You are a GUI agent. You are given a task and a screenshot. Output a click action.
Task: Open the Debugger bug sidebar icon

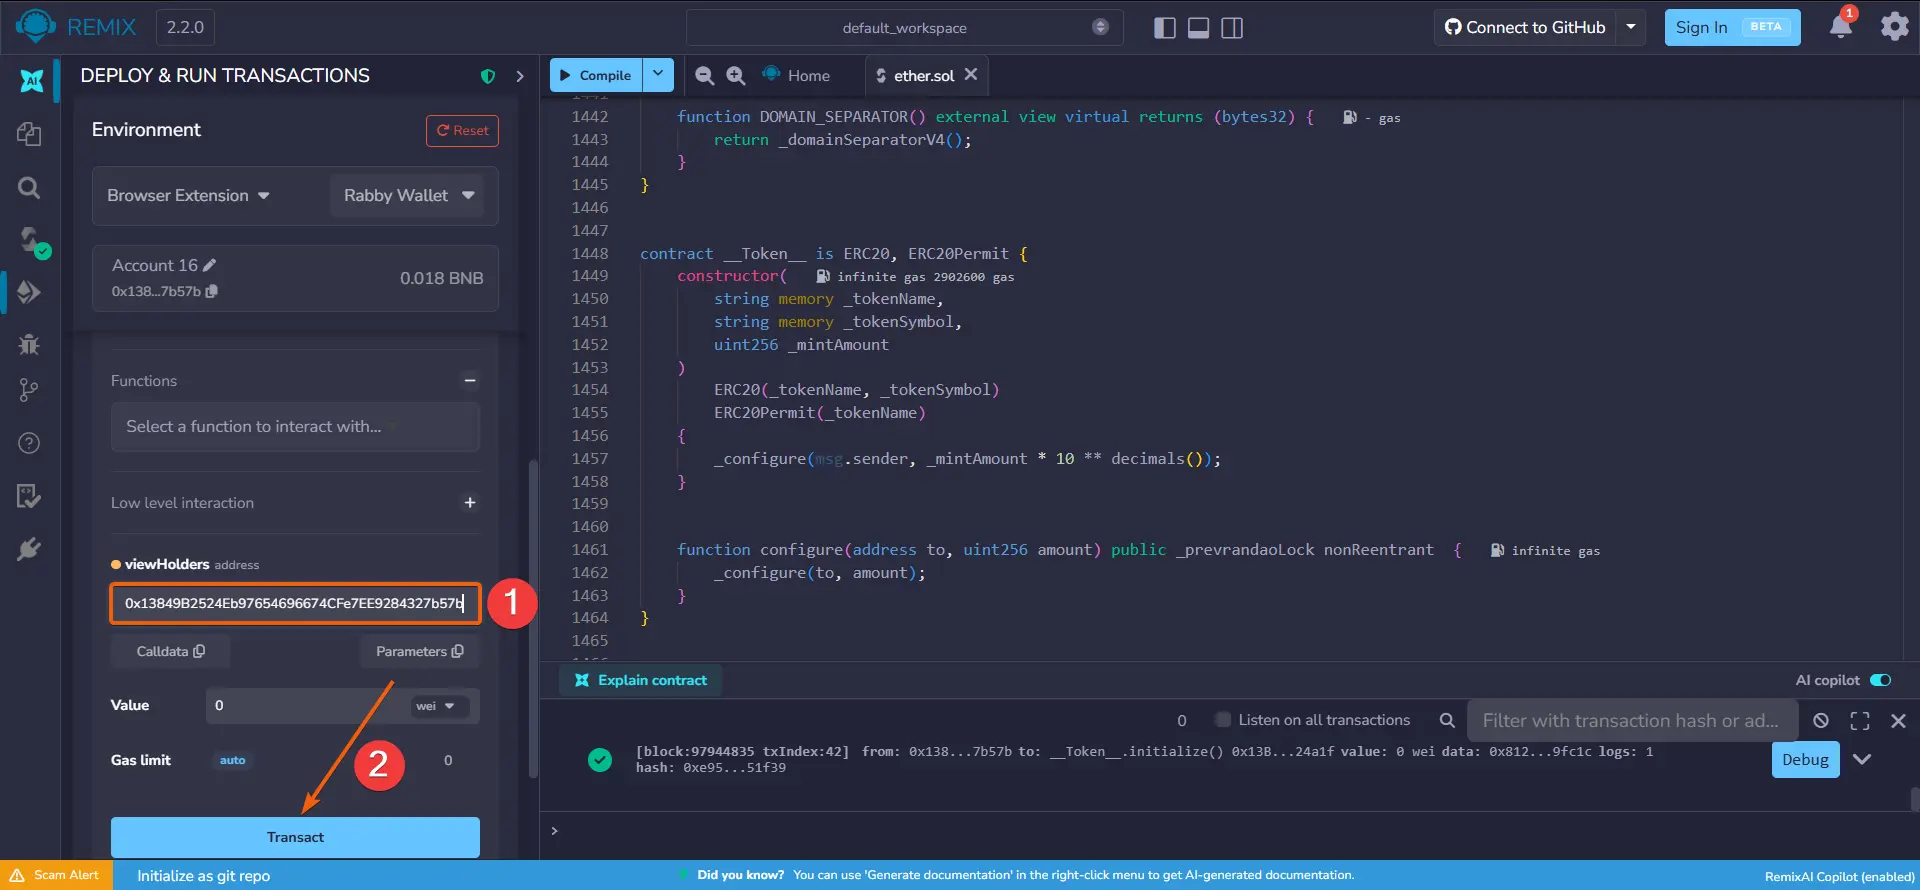click(x=29, y=344)
